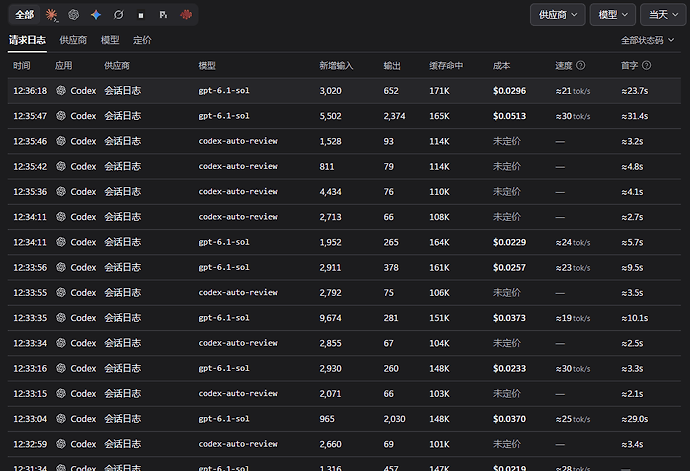Filter by the OpenAI Codex knot icon
The width and height of the screenshot is (690, 471).
pos(73,15)
